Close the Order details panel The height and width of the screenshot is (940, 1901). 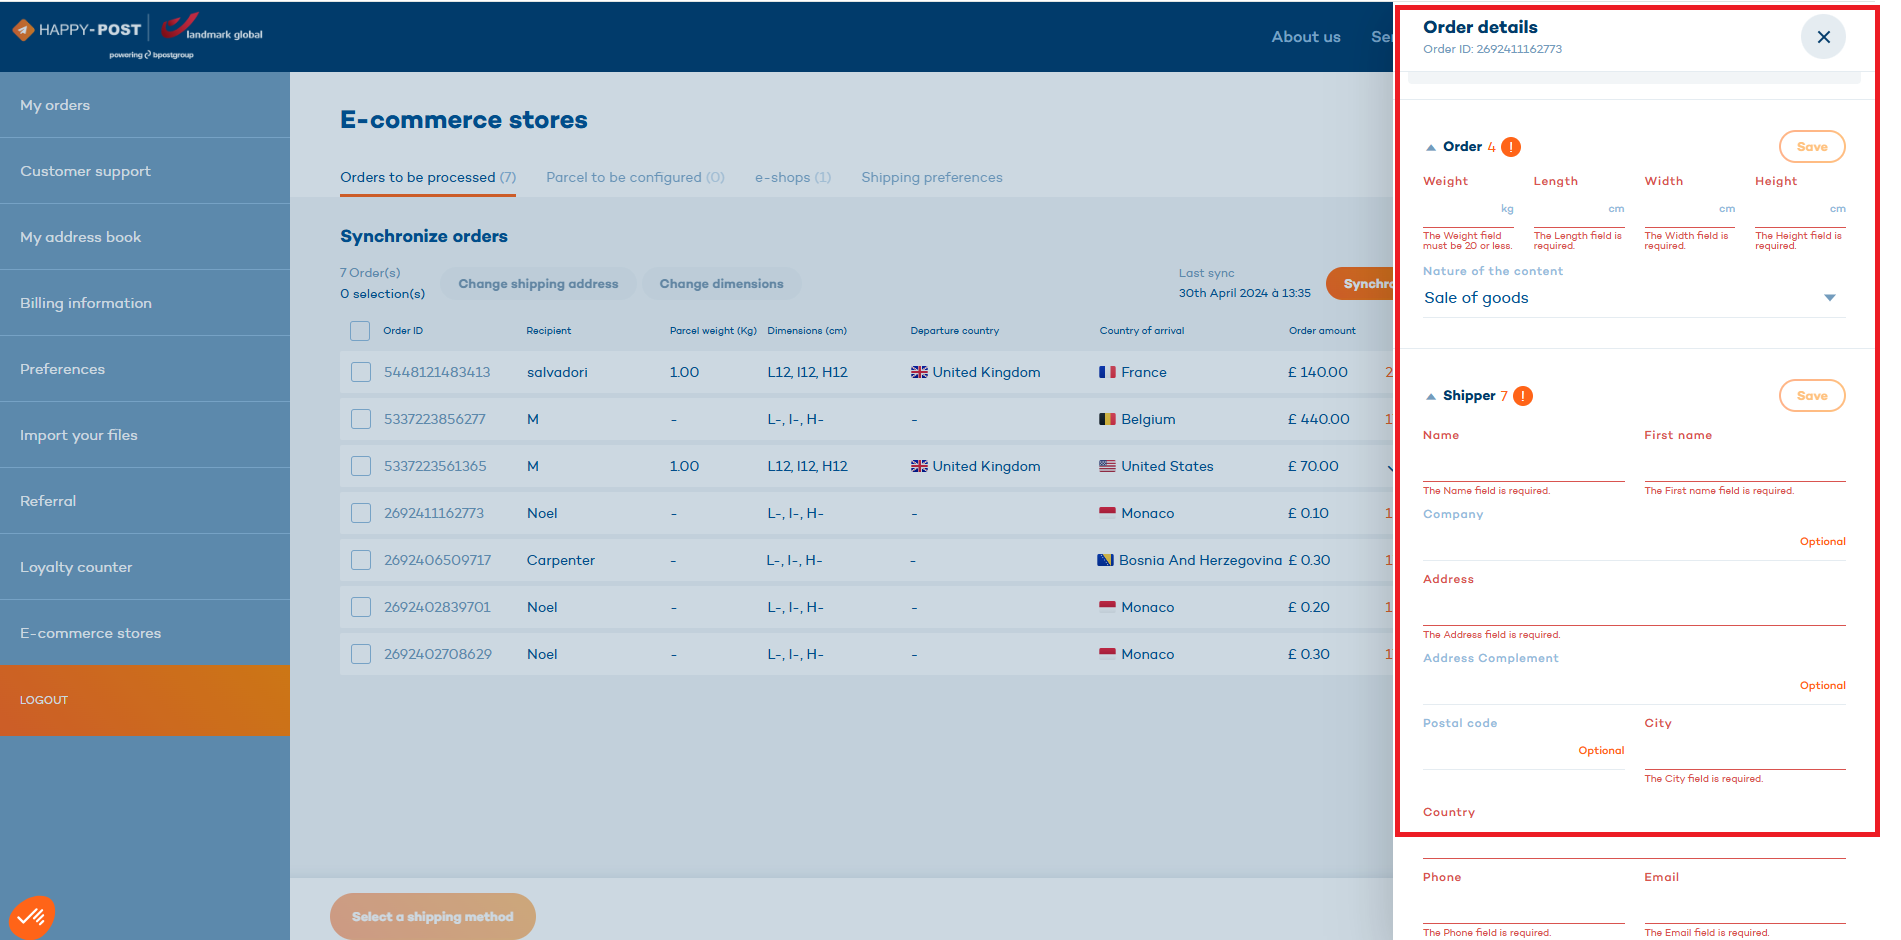[x=1823, y=37]
